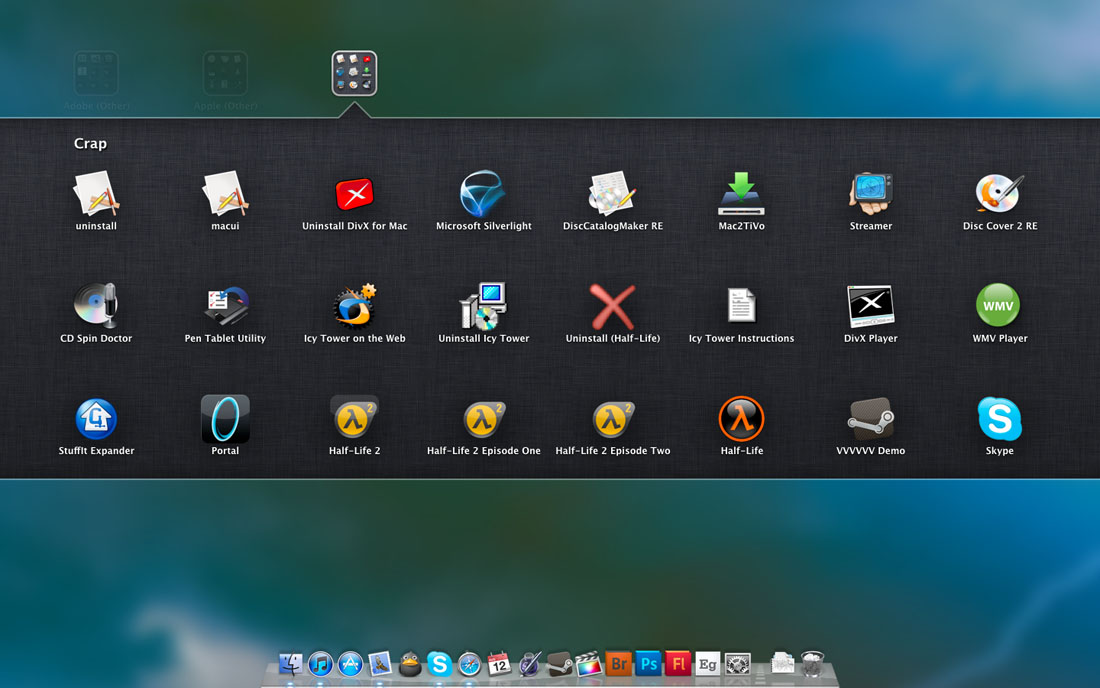Open Half-Life 2 Episode Two
The width and height of the screenshot is (1100, 688).
pos(612,419)
